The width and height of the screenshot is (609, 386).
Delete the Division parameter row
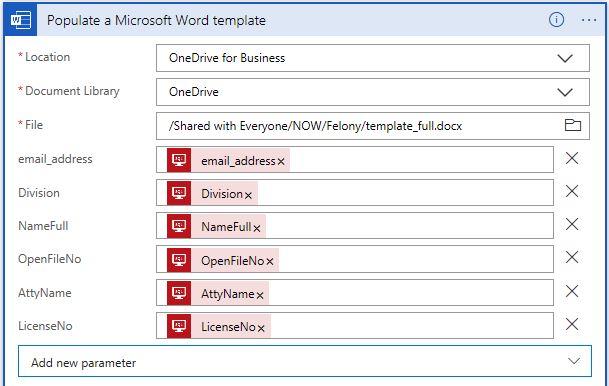click(572, 191)
